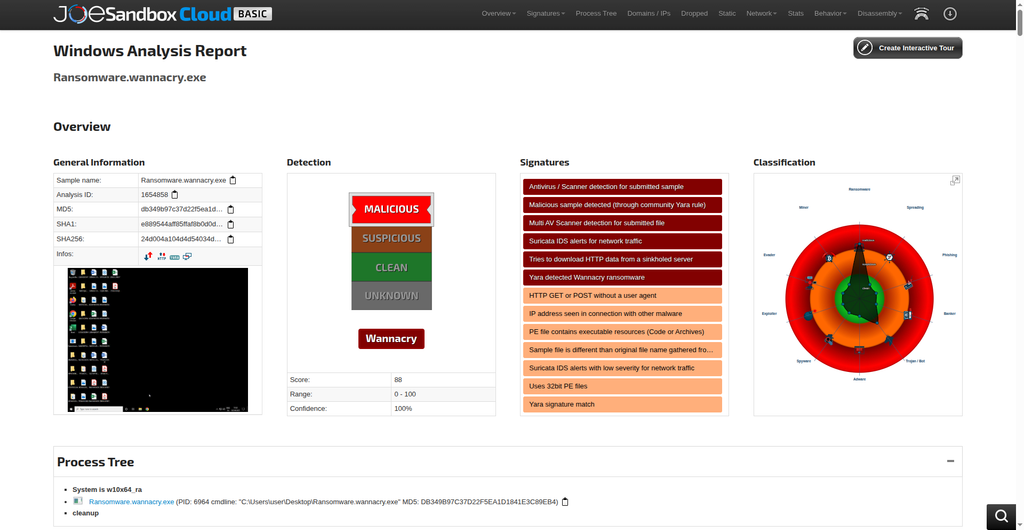The height and width of the screenshot is (530, 1024).
Task: Enlarge the Classification chart with the expand icon
Action: pos(955,180)
